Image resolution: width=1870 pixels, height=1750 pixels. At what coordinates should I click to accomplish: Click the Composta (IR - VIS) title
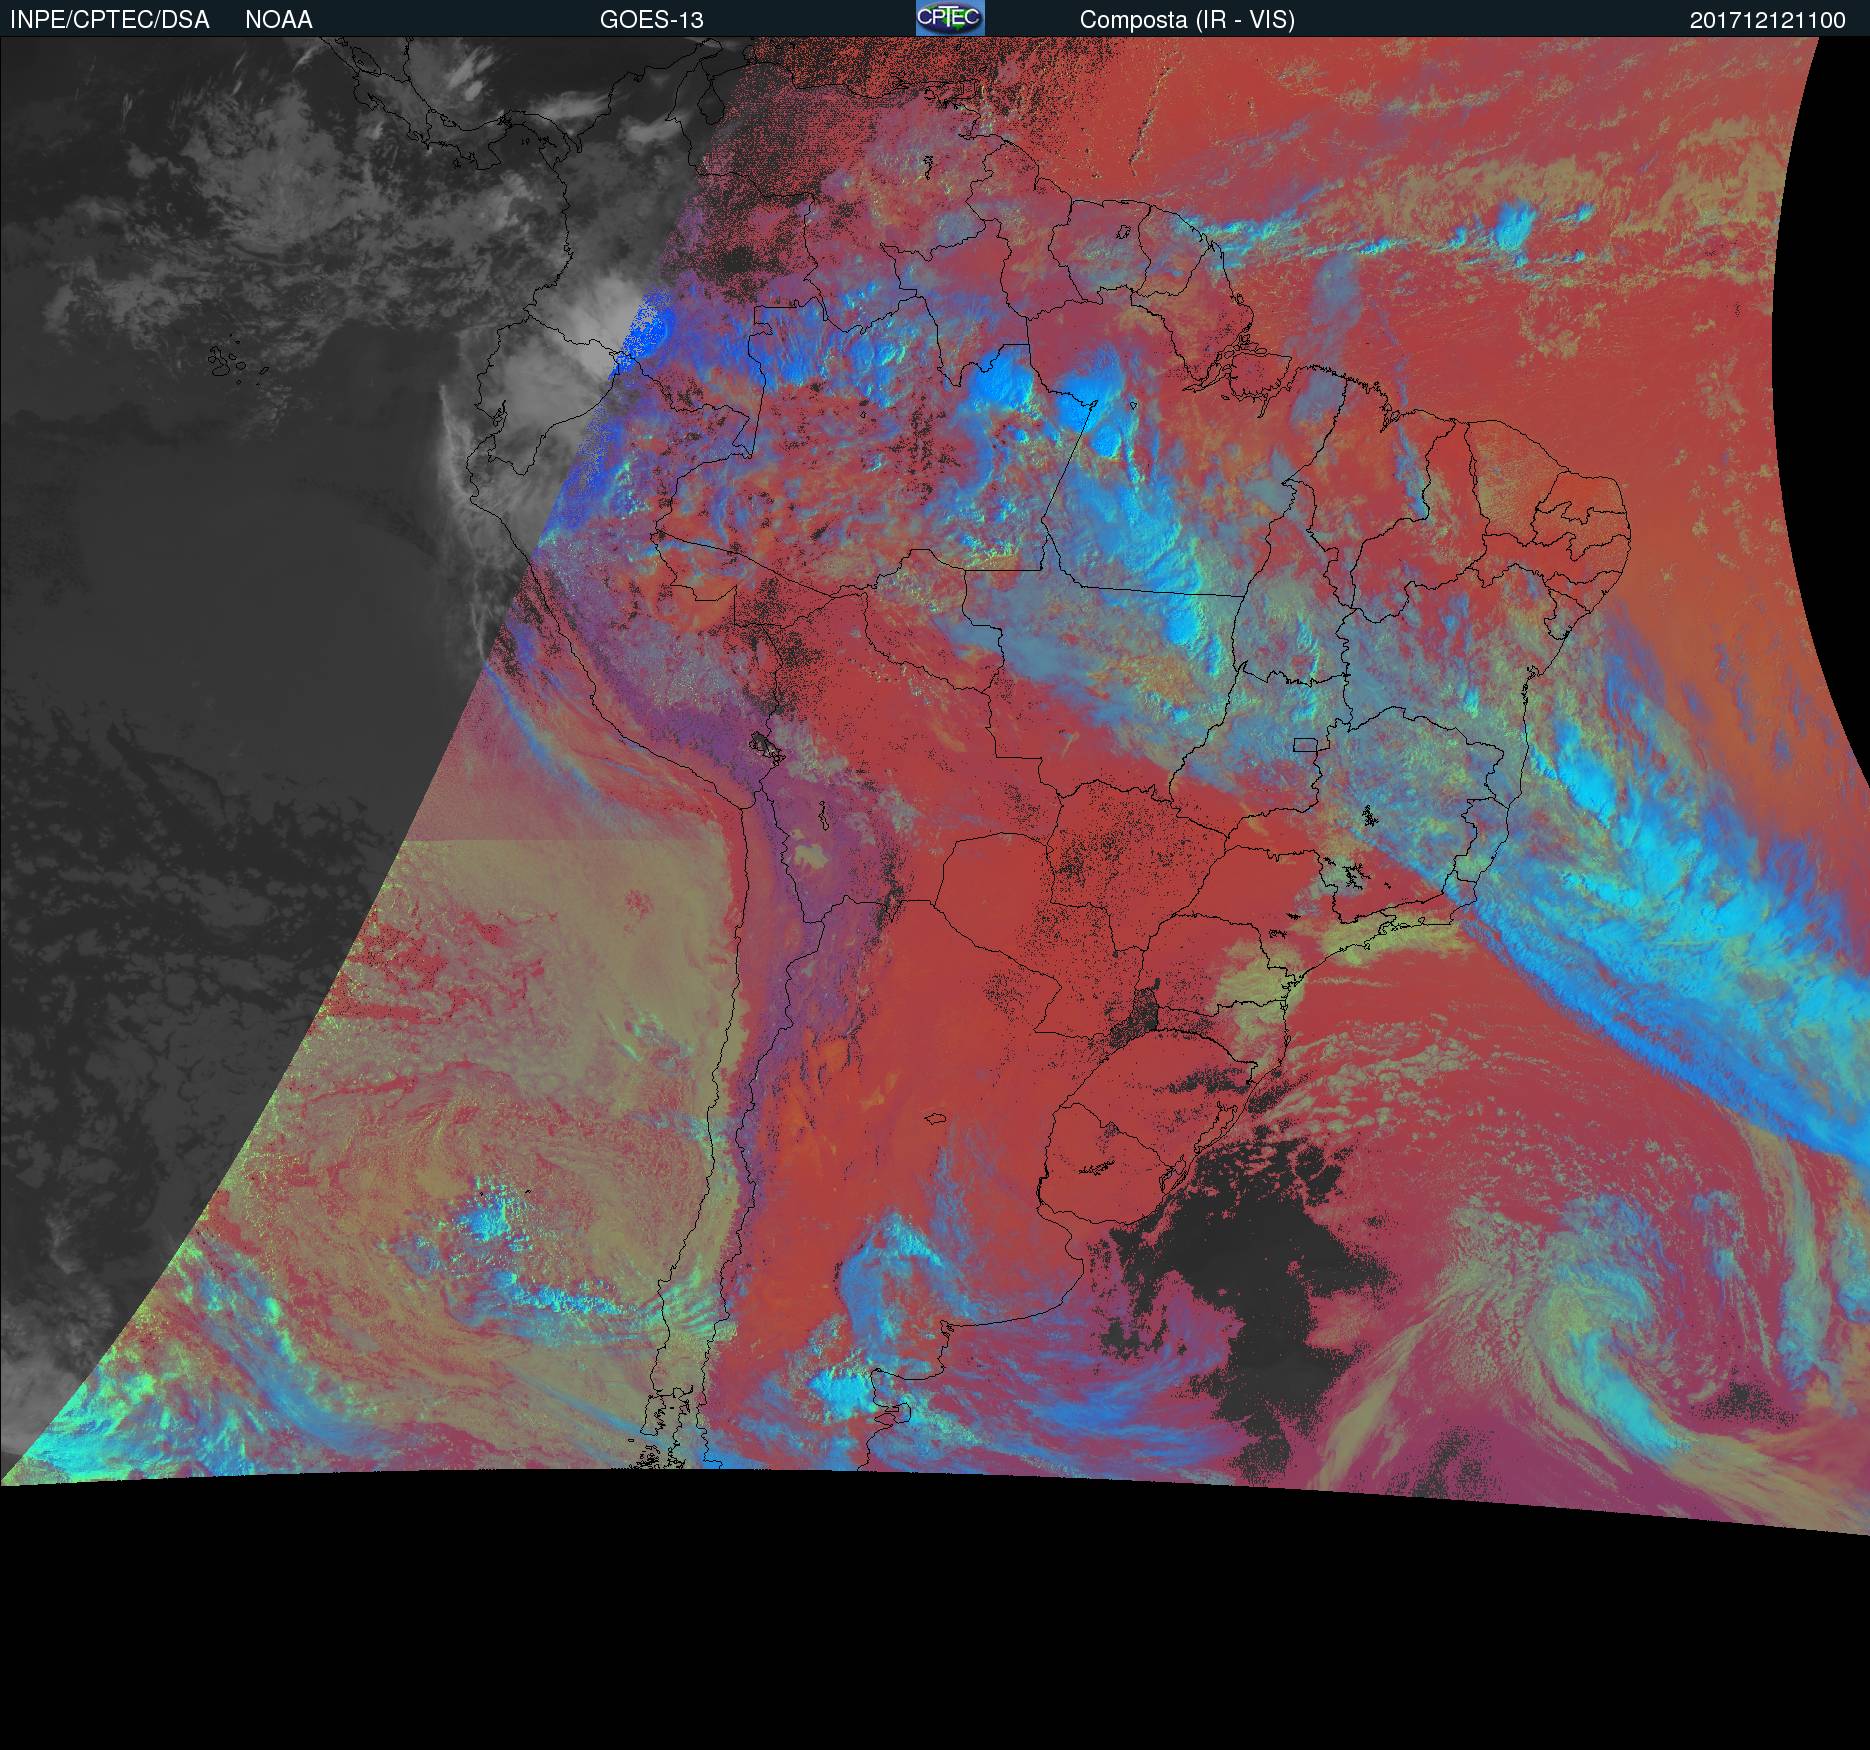pyautogui.click(x=1187, y=20)
